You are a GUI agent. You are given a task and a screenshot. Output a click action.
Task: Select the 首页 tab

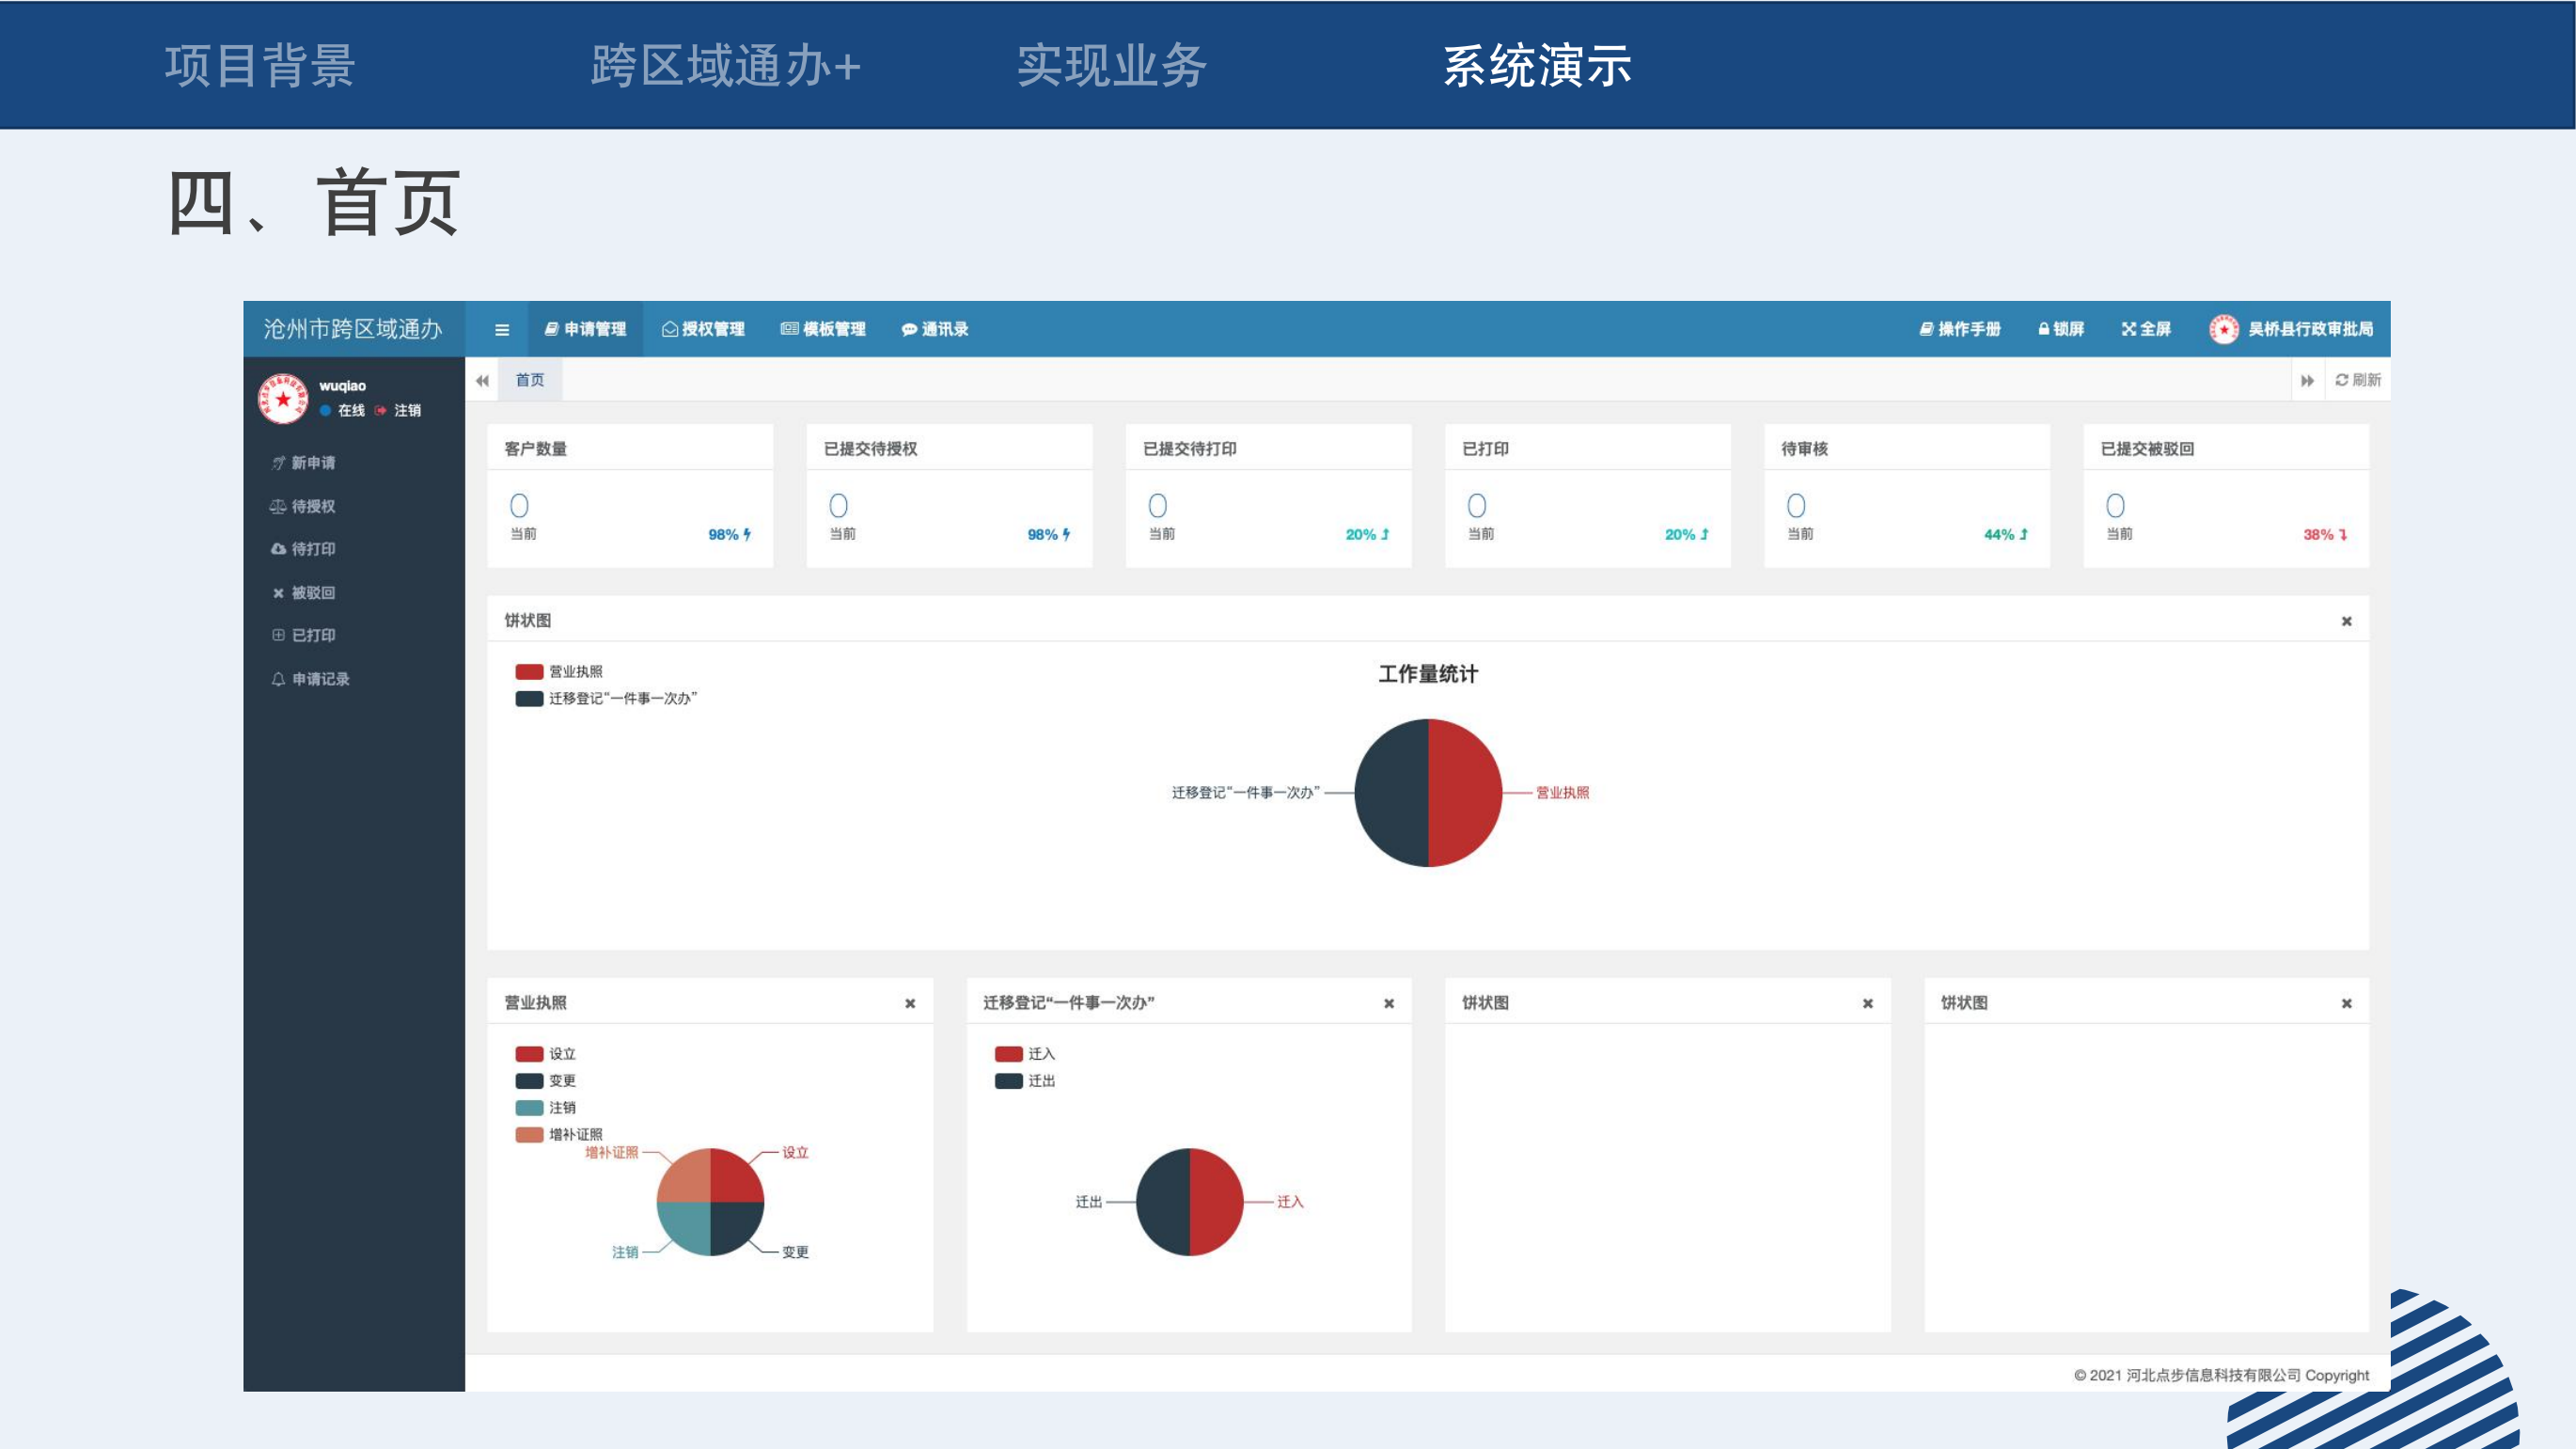tap(530, 380)
